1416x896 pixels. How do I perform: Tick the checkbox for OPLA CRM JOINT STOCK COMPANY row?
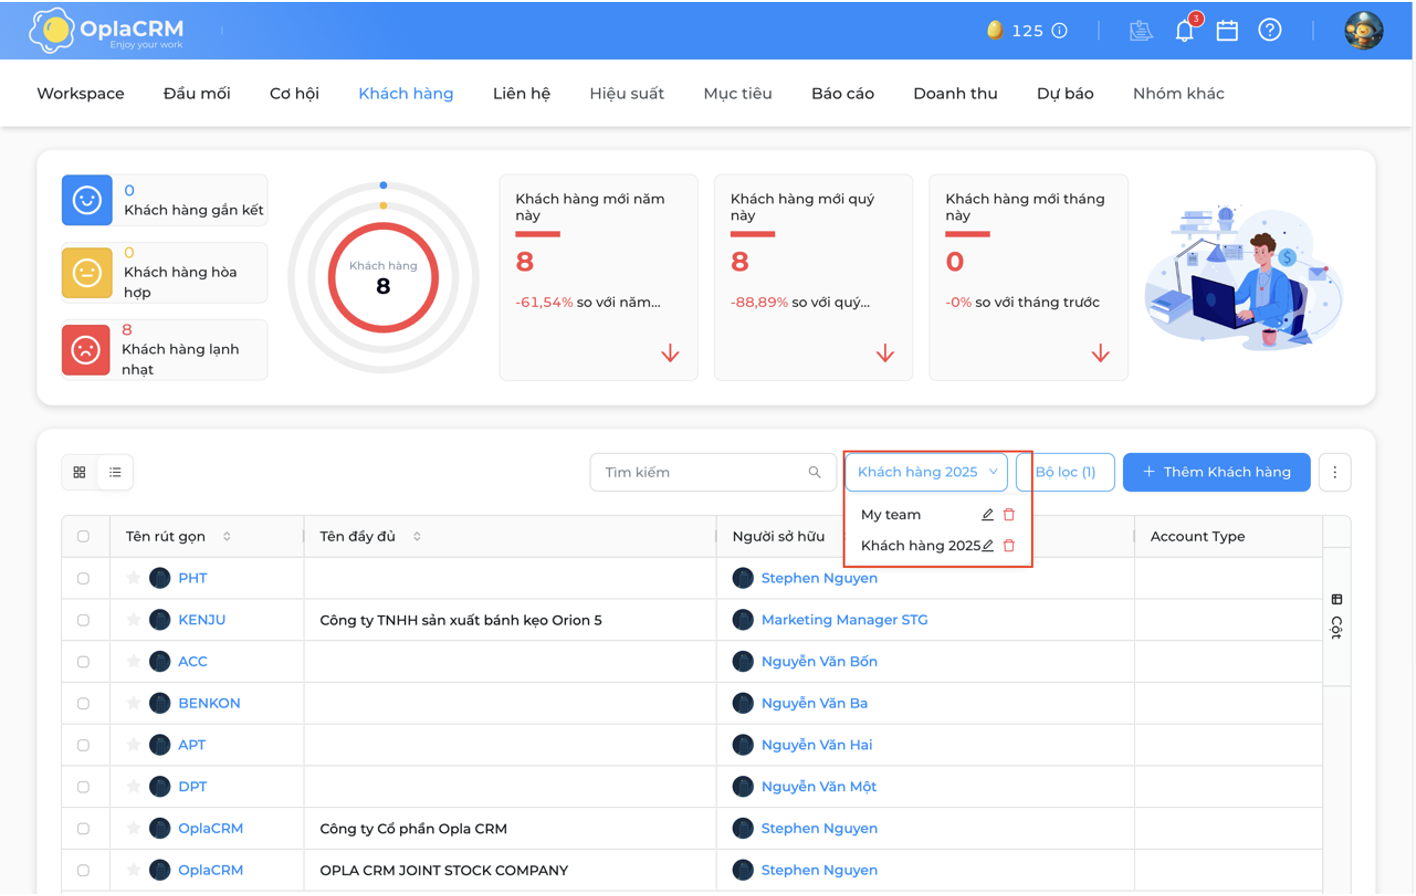click(x=83, y=870)
